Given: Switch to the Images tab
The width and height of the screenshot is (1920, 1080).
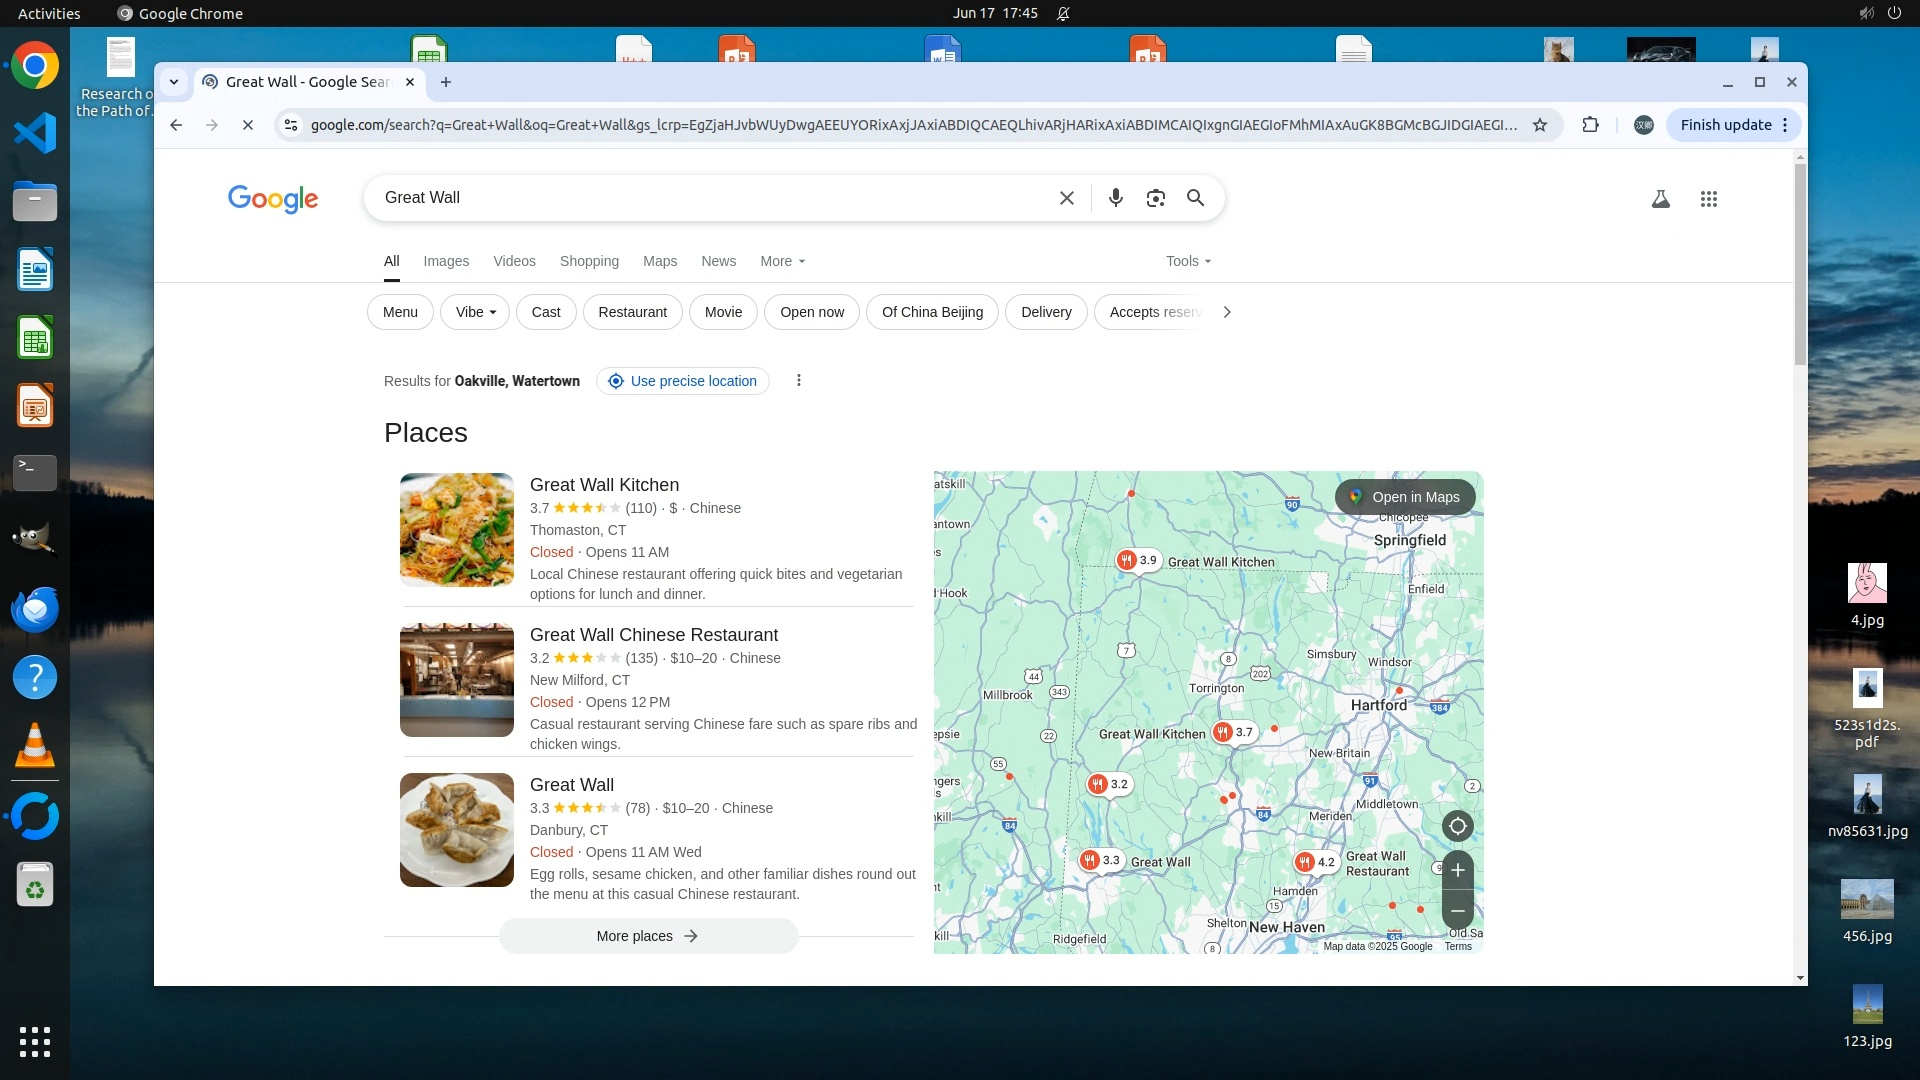Looking at the screenshot, I should pos(446,261).
